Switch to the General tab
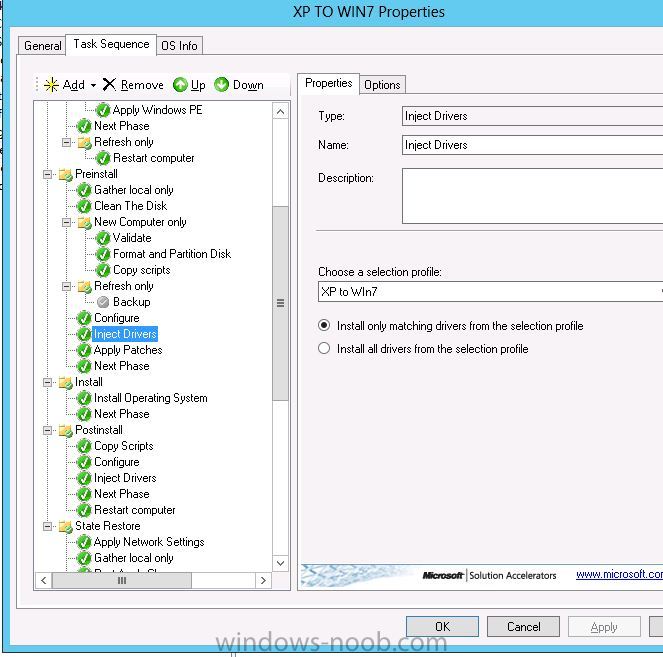The width and height of the screenshot is (663, 657). tap(42, 46)
